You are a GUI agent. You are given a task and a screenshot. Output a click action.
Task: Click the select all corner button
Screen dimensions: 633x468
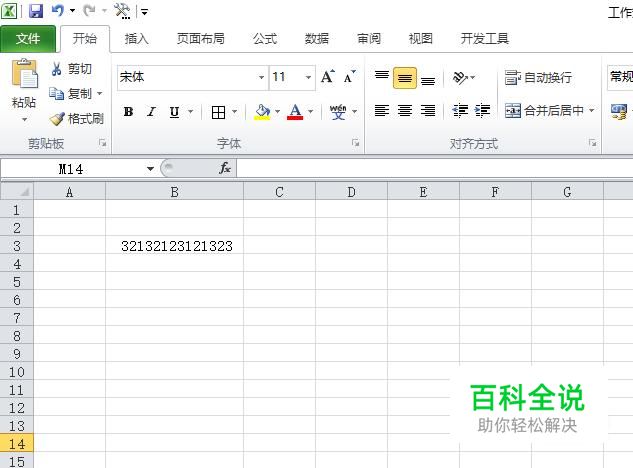(17, 191)
